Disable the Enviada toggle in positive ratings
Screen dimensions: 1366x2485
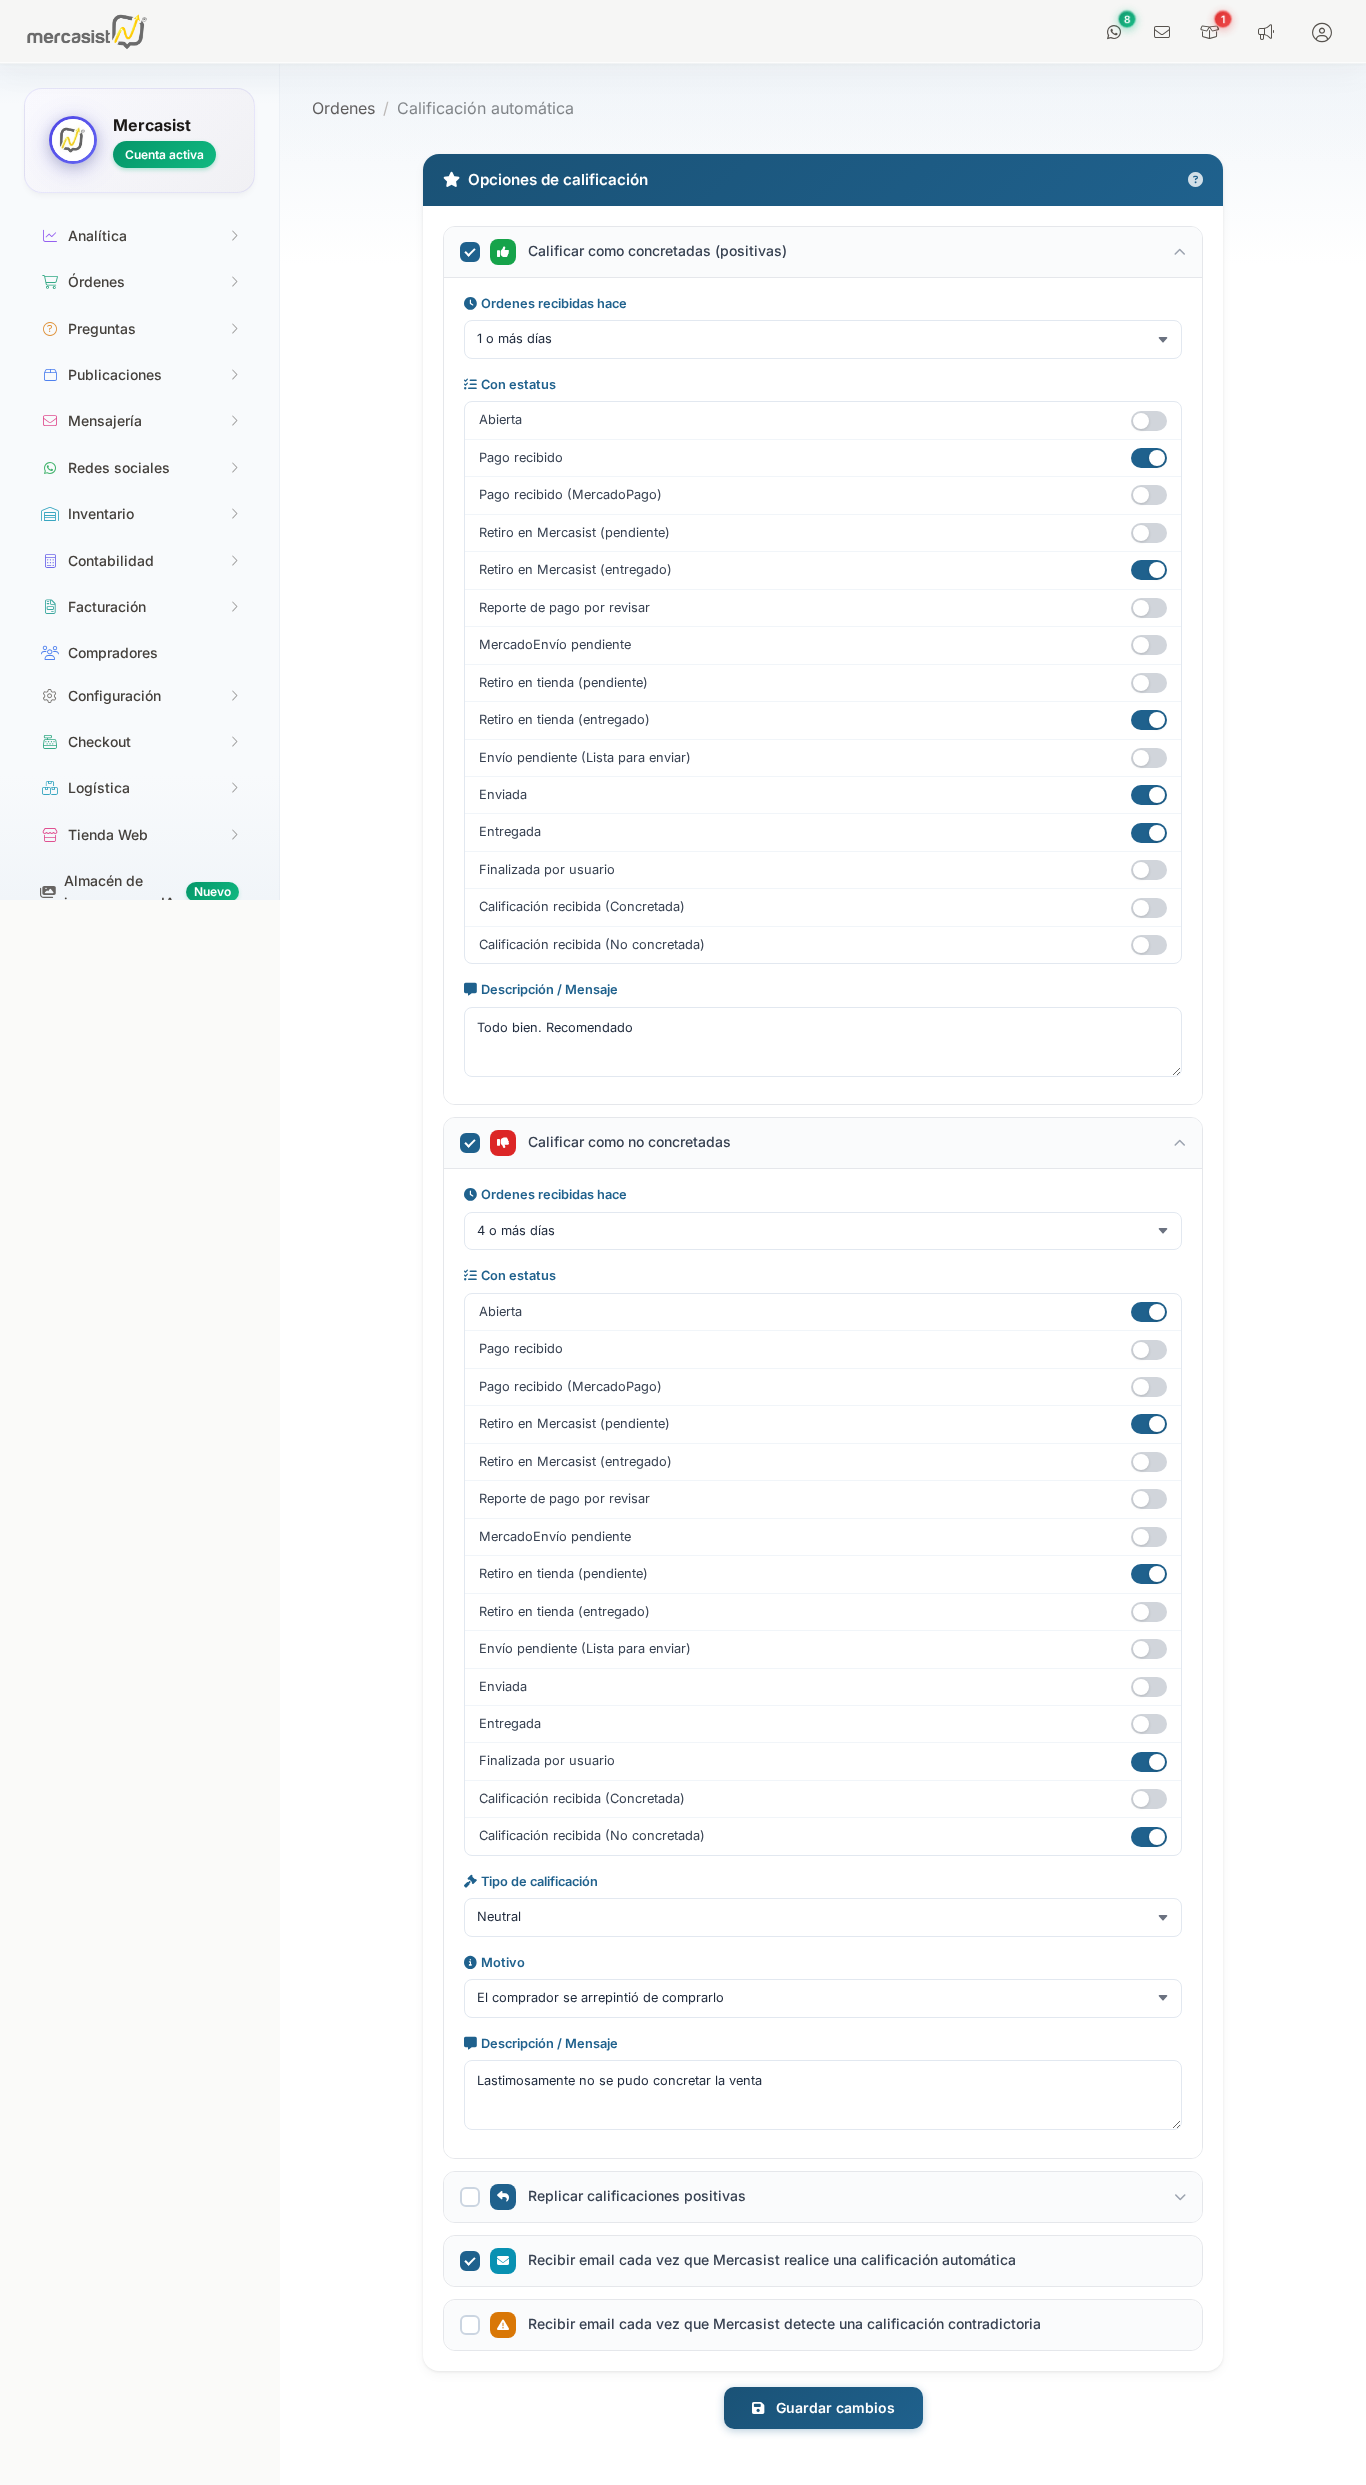[x=1148, y=795]
